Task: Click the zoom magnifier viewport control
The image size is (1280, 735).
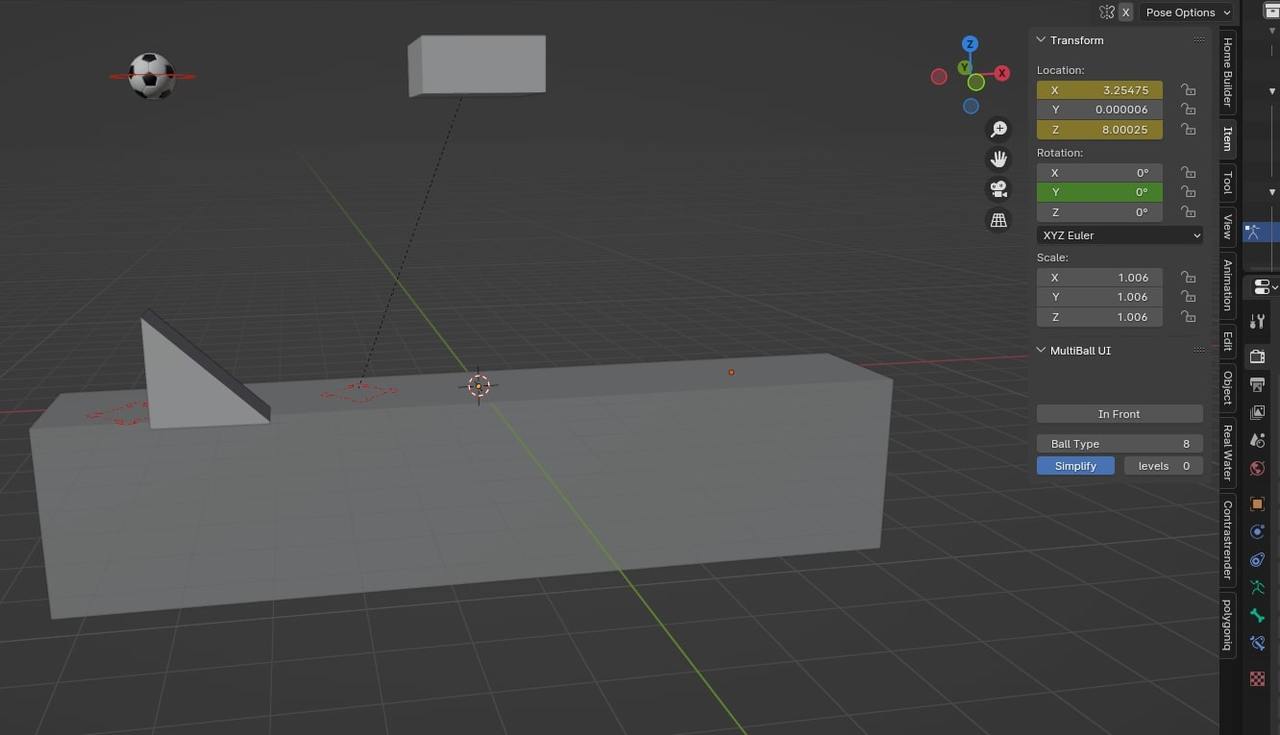Action: pos(998,128)
